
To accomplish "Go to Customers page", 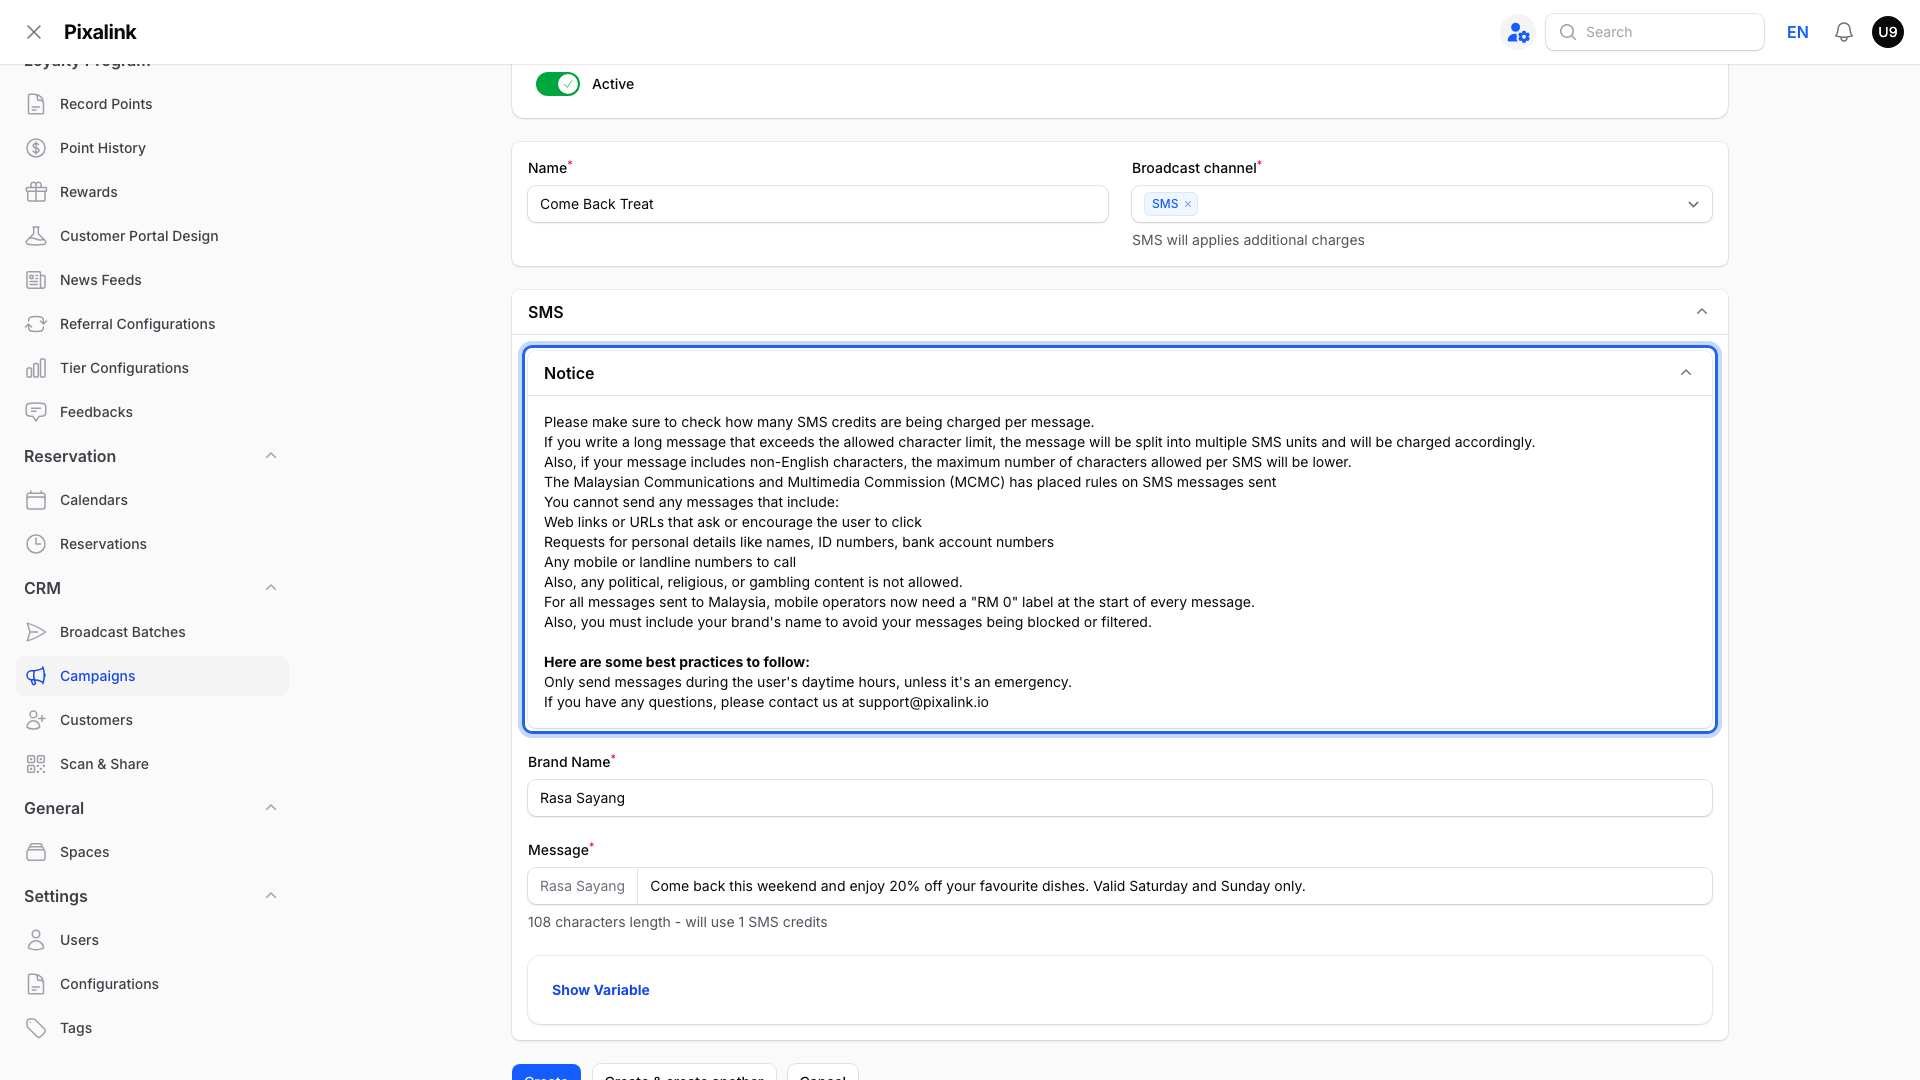I will tap(152, 720).
